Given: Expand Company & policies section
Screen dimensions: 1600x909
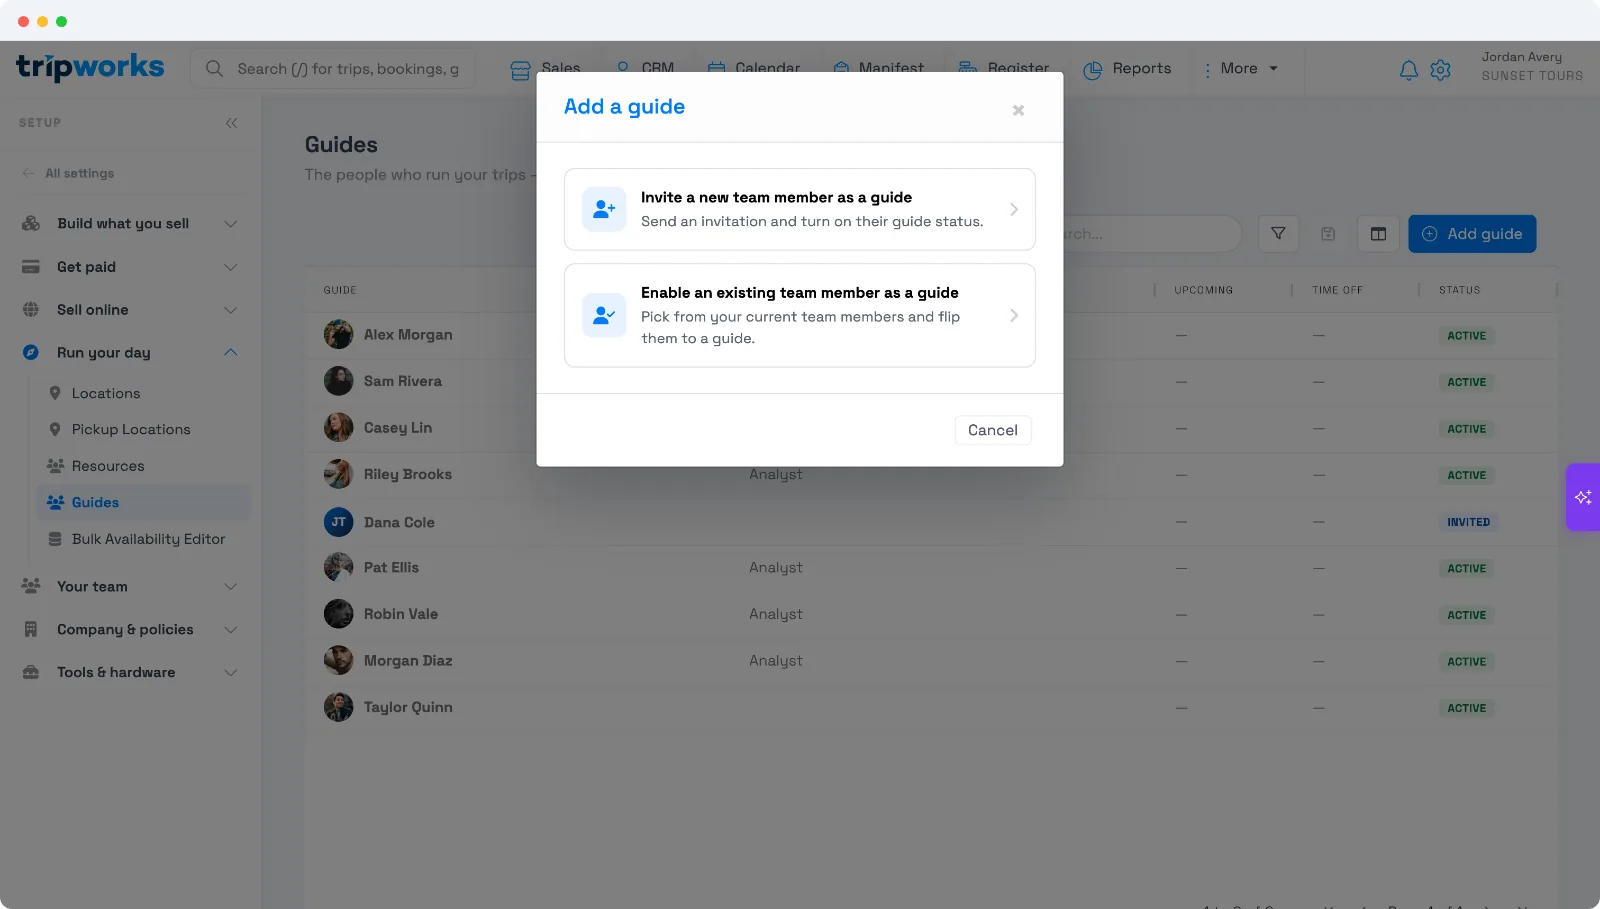Looking at the screenshot, I should coord(130,630).
